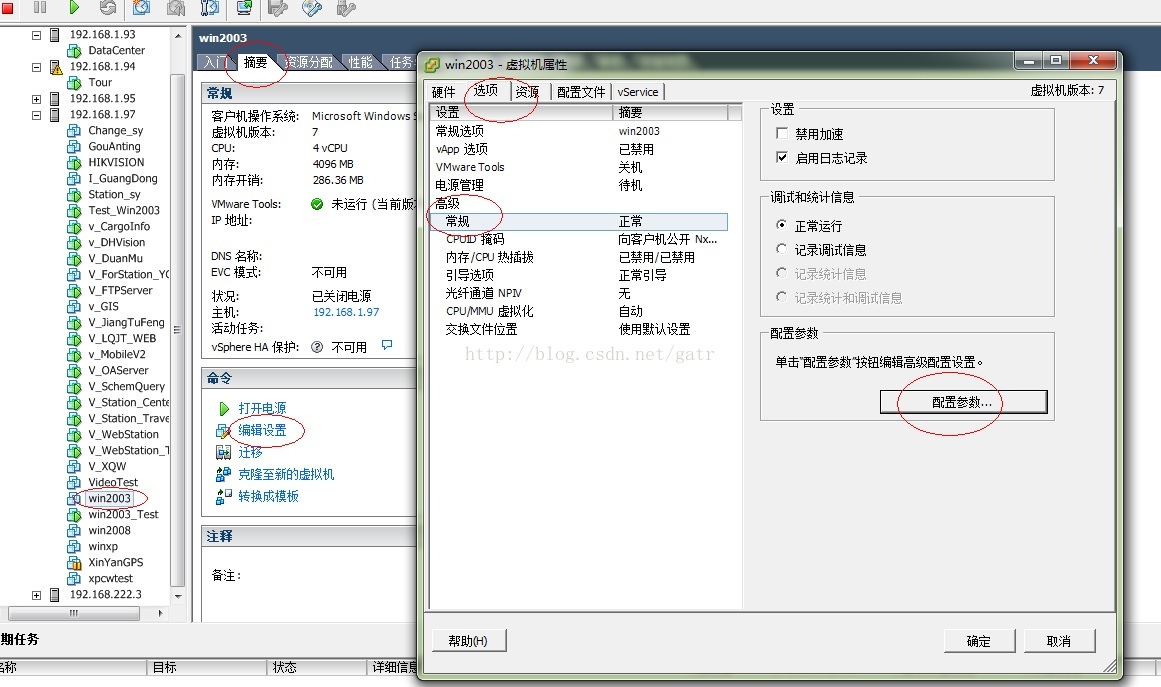The height and width of the screenshot is (687, 1161).
Task: Expand the 192.168.1.95 host node
Action: pyautogui.click(x=36, y=98)
